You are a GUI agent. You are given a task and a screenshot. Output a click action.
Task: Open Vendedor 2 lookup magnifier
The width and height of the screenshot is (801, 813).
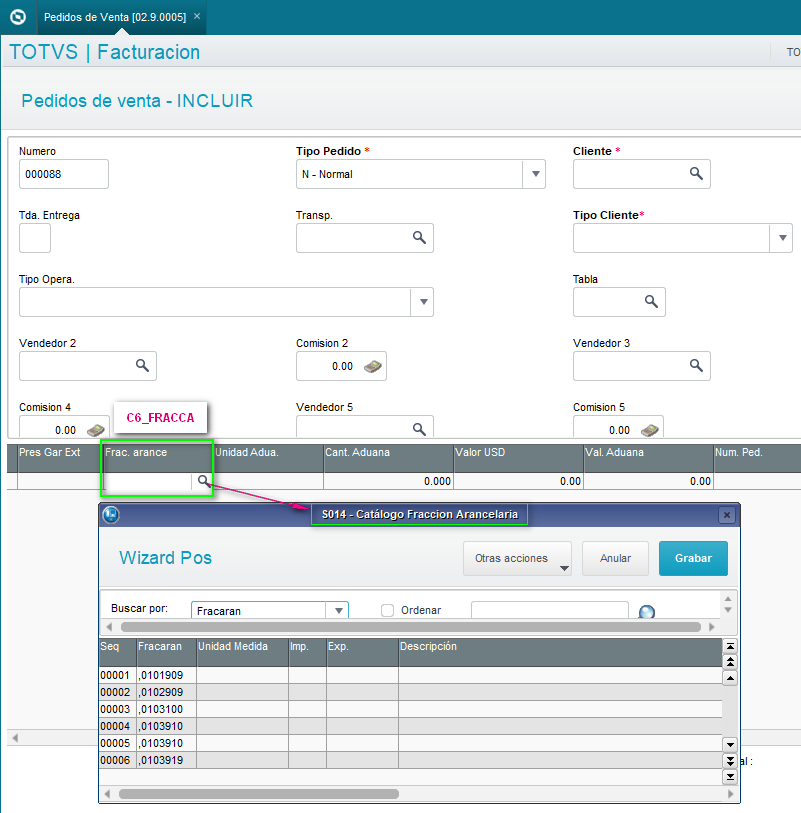(142, 366)
